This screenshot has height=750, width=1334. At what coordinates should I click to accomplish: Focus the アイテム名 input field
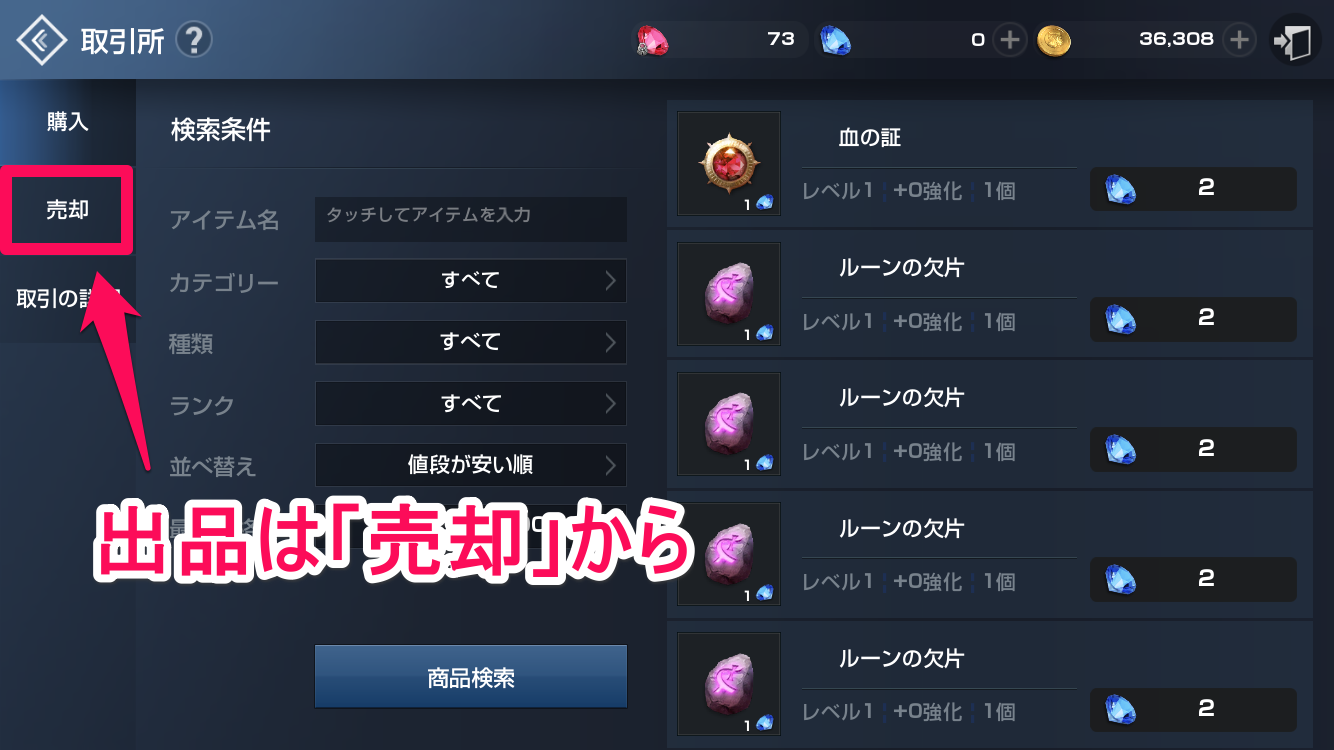pyautogui.click(x=471, y=219)
